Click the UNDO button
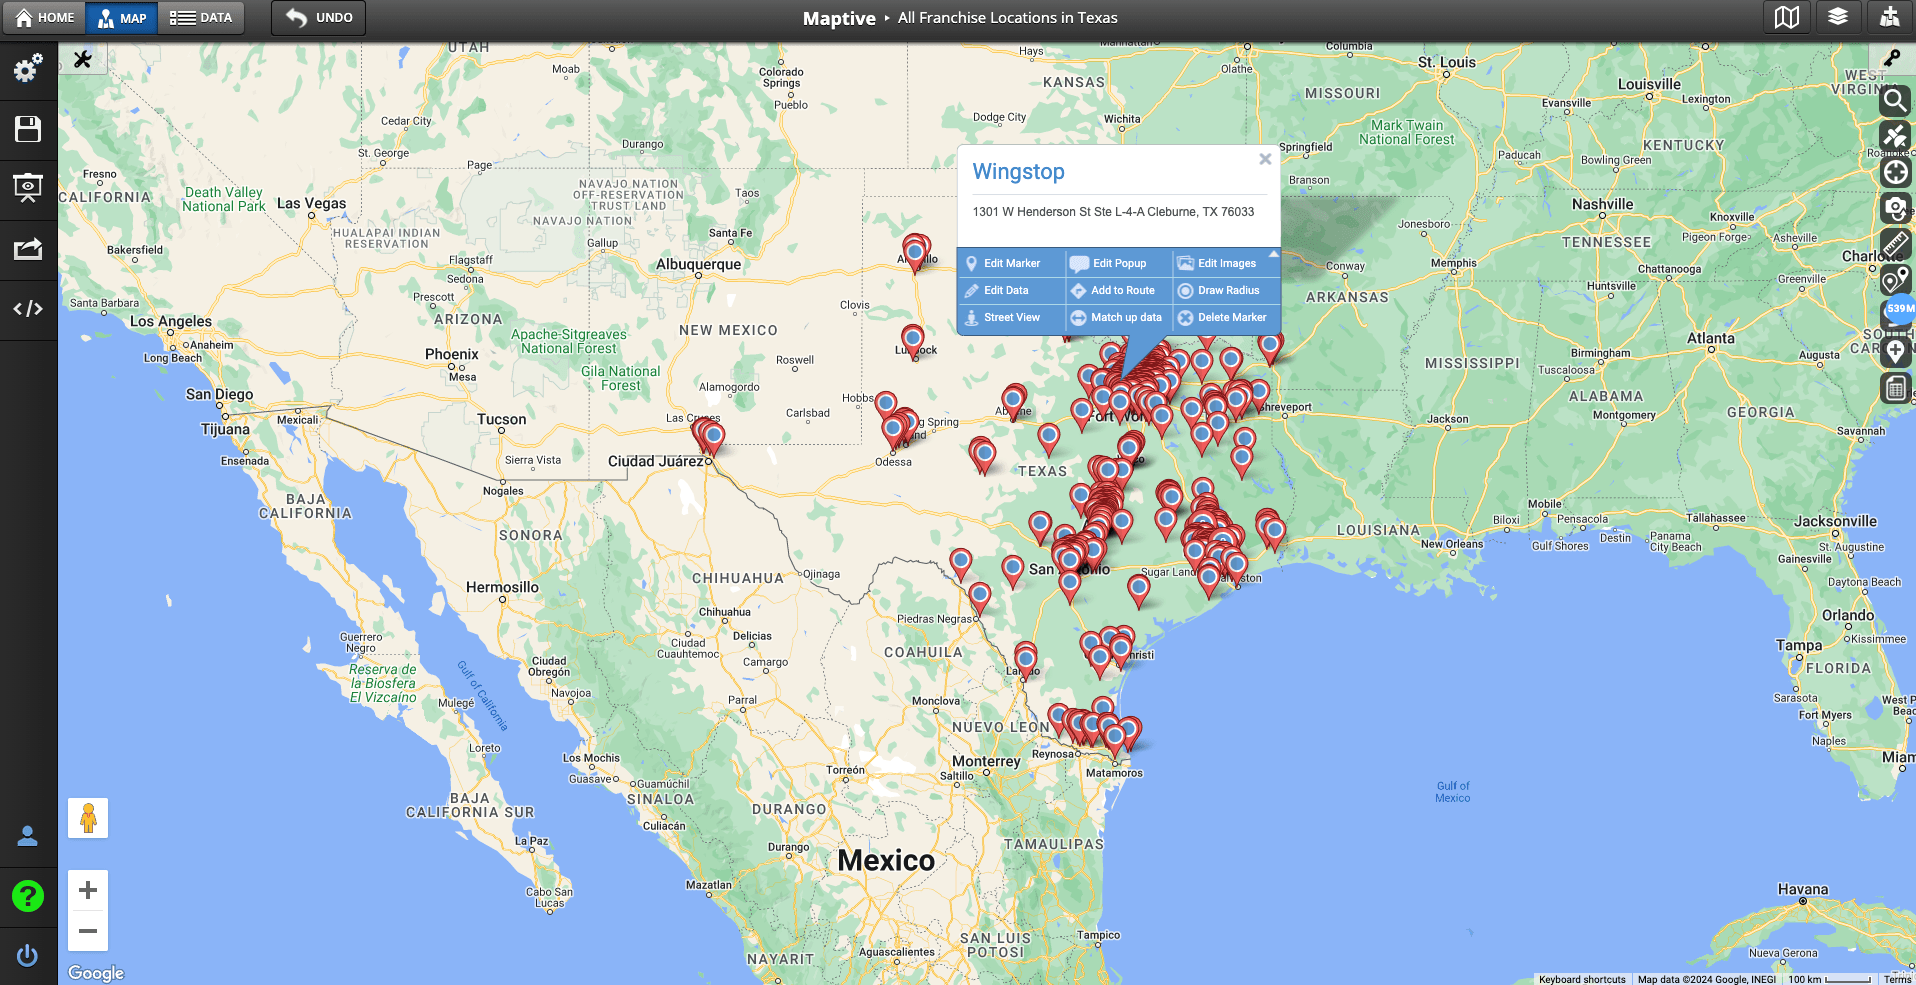1916x985 pixels. click(x=319, y=17)
